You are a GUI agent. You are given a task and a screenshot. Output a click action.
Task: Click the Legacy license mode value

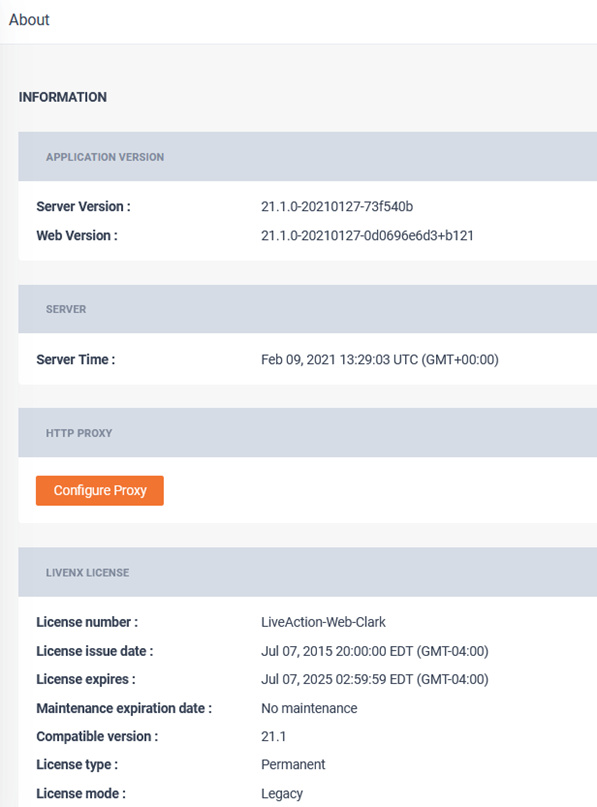pyautogui.click(x=282, y=794)
